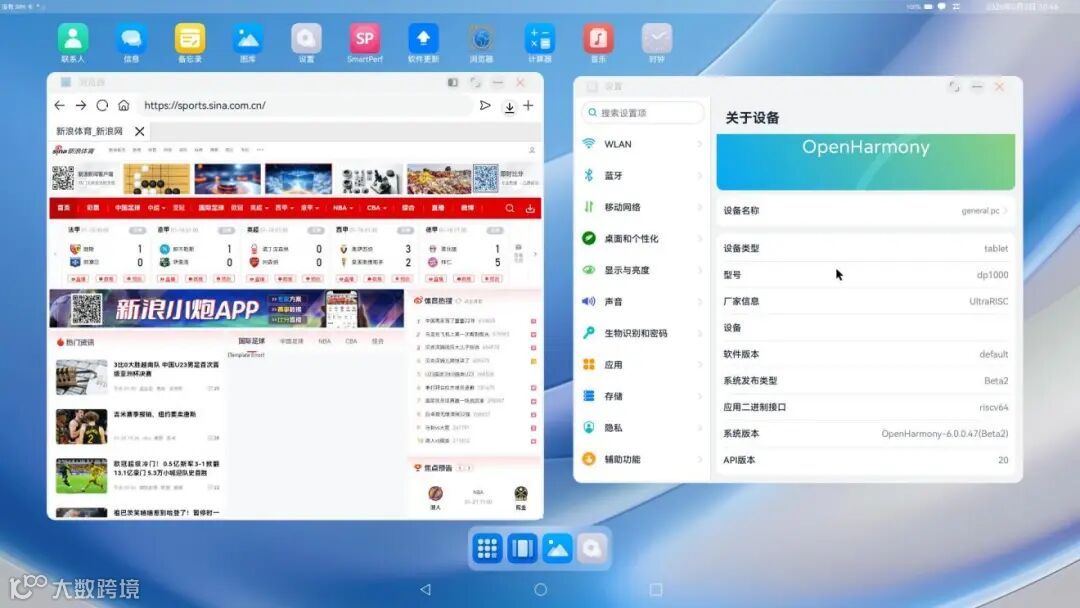Click the 蓝牙 bluetooth icon in settings
The width and height of the screenshot is (1080, 608).
pos(589,175)
